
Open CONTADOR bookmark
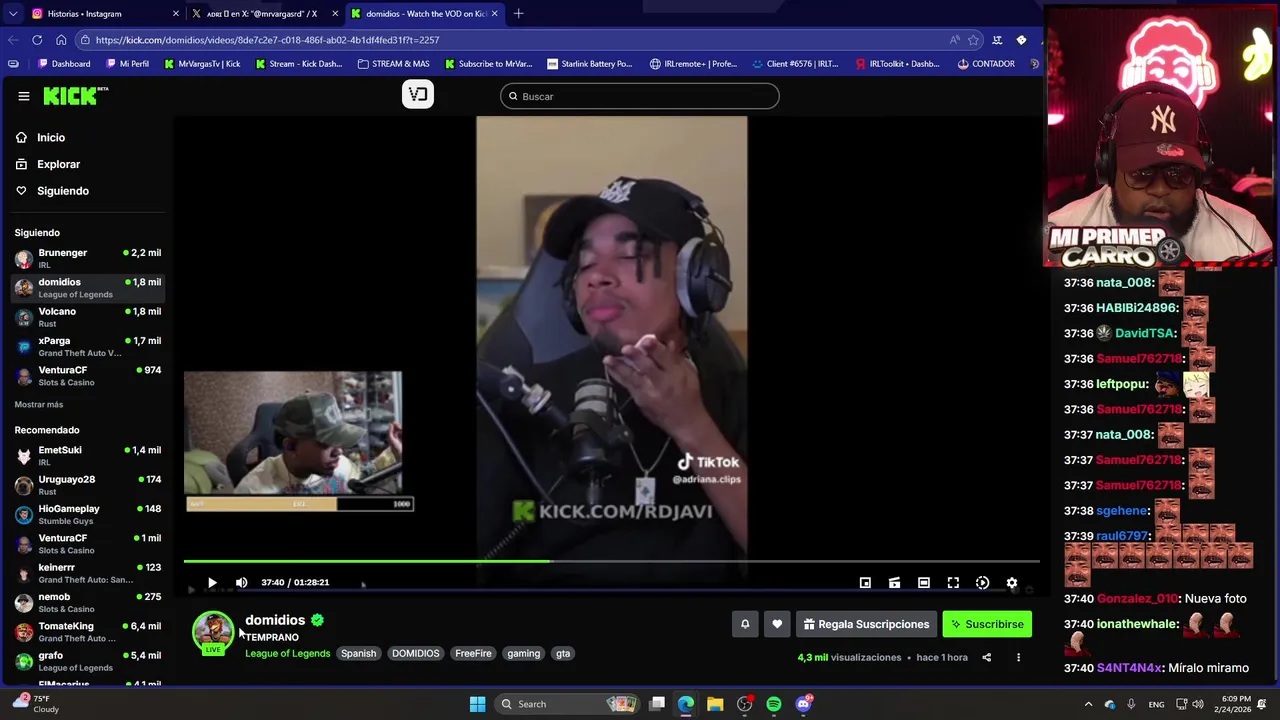[x=985, y=64]
